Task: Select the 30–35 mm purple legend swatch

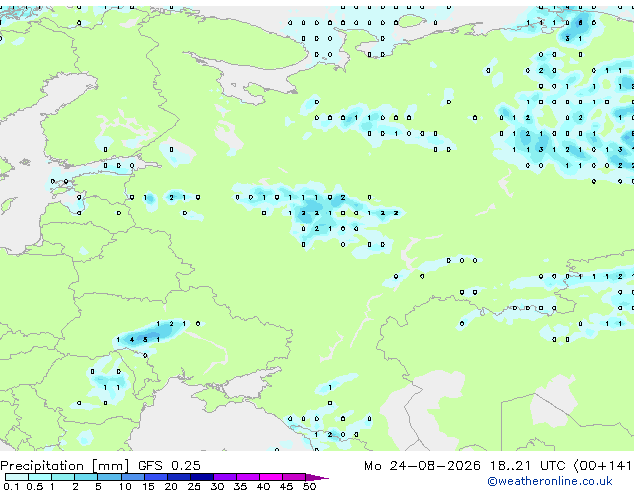Action: tap(224, 477)
